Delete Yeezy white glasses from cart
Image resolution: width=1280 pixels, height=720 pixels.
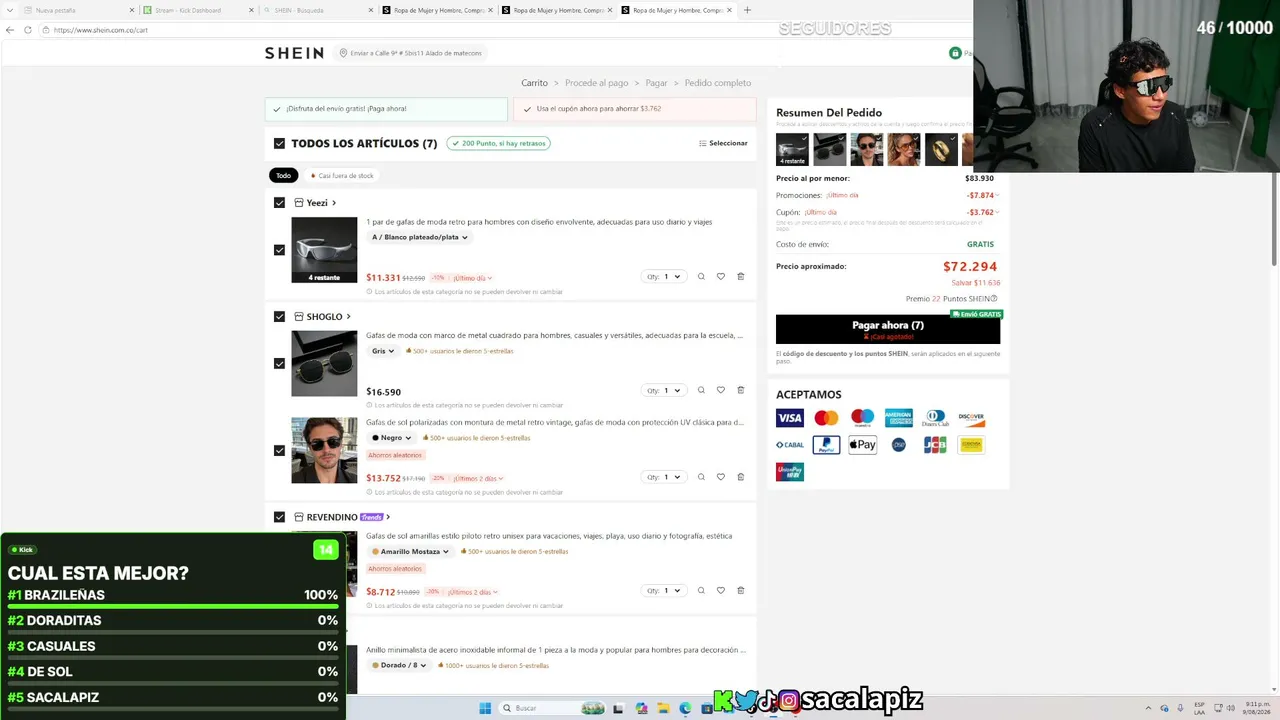pyautogui.click(x=740, y=277)
